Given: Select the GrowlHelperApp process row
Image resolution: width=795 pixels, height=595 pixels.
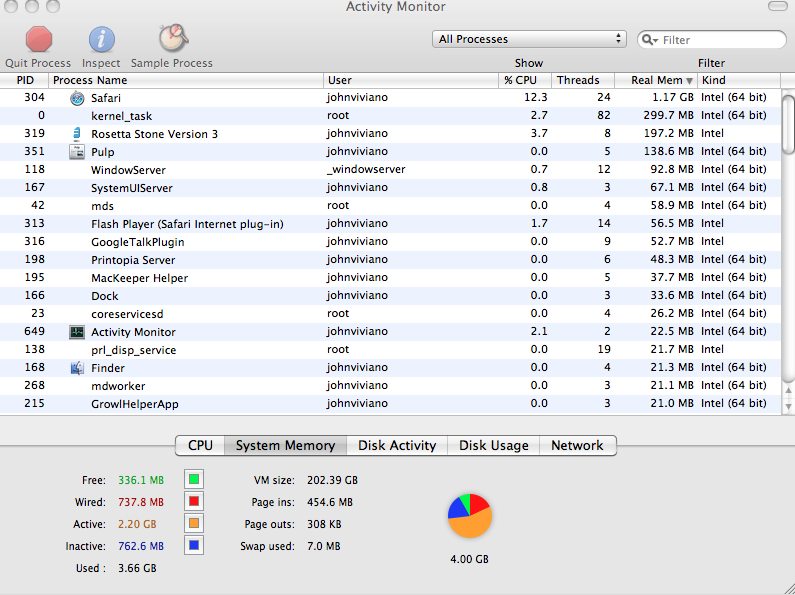Looking at the screenshot, I should pyautogui.click(x=390, y=404).
